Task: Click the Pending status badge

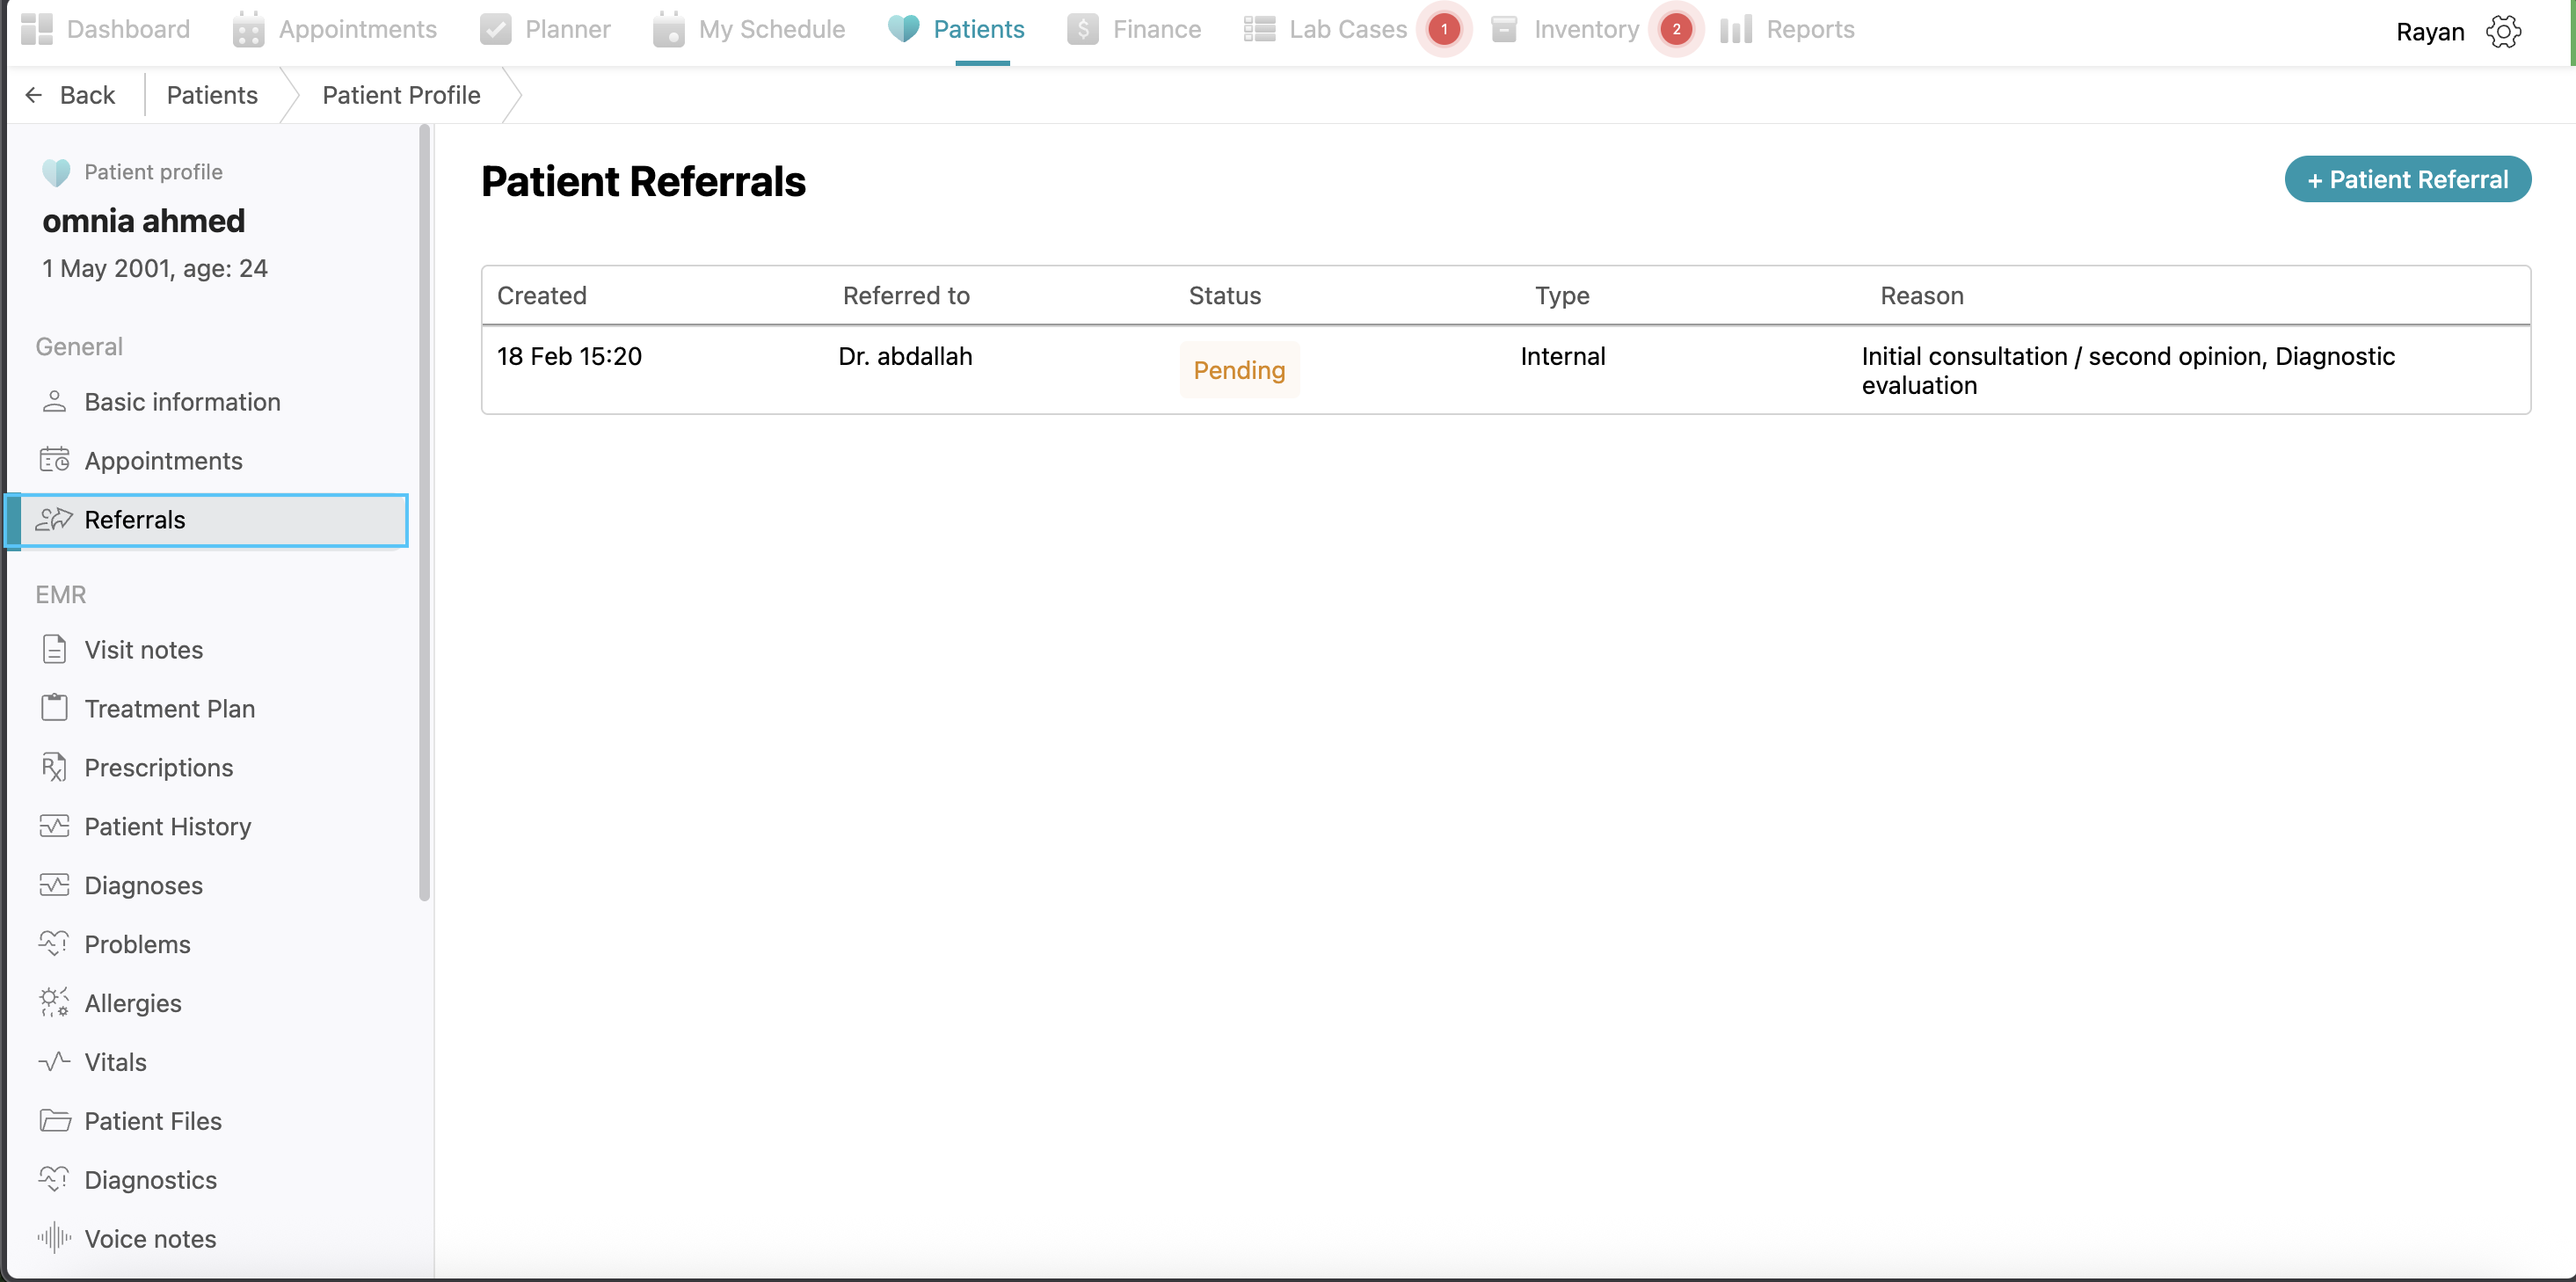Action: coord(1238,370)
